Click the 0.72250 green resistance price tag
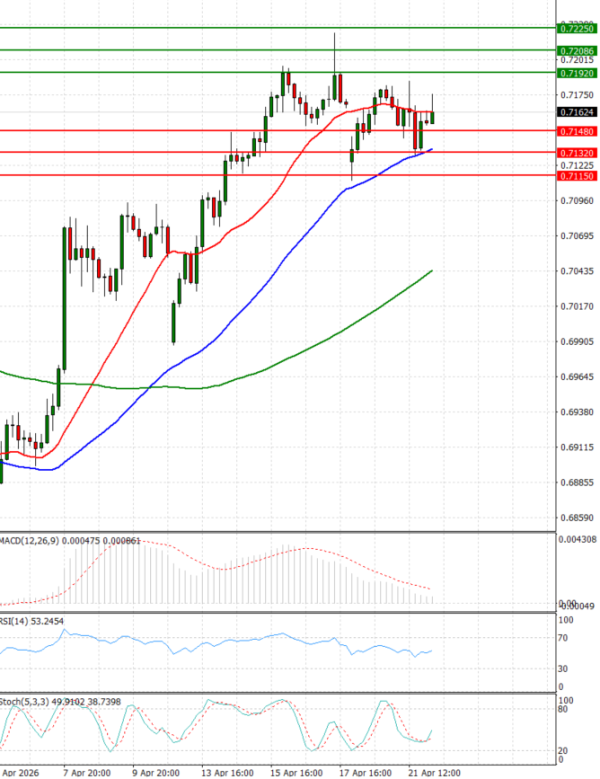 pyautogui.click(x=578, y=30)
